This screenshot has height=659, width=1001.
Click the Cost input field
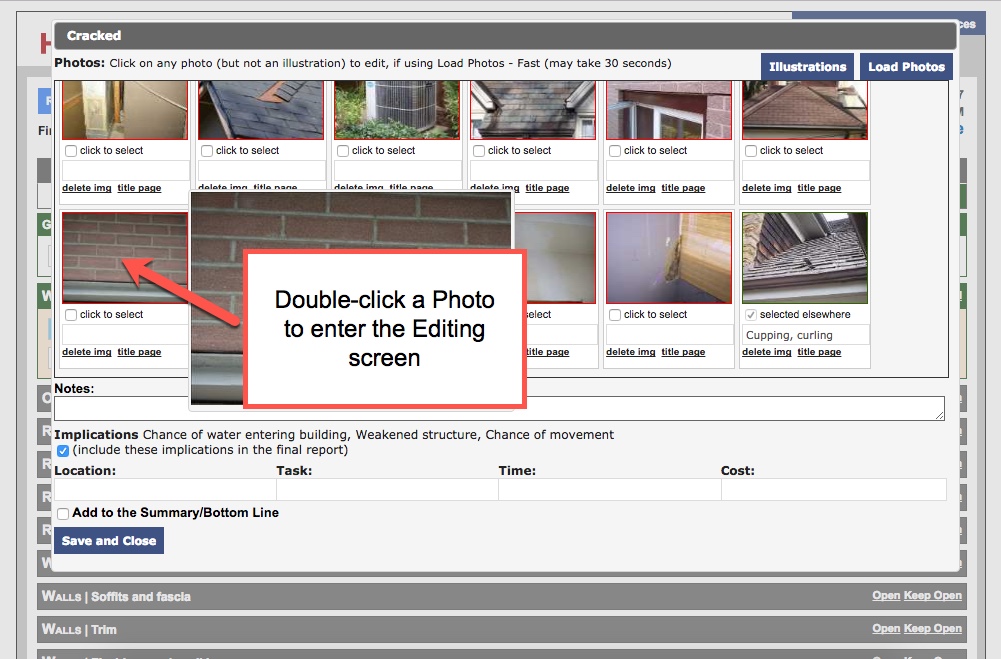835,489
